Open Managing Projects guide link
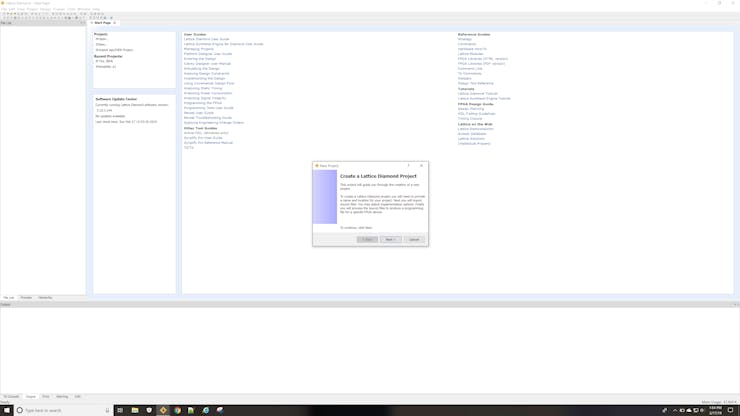The image size is (740, 416). pyautogui.click(x=199, y=49)
